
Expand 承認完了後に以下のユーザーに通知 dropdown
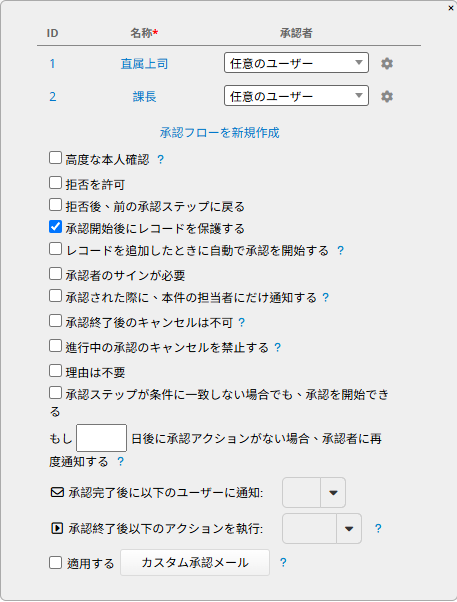(314, 493)
